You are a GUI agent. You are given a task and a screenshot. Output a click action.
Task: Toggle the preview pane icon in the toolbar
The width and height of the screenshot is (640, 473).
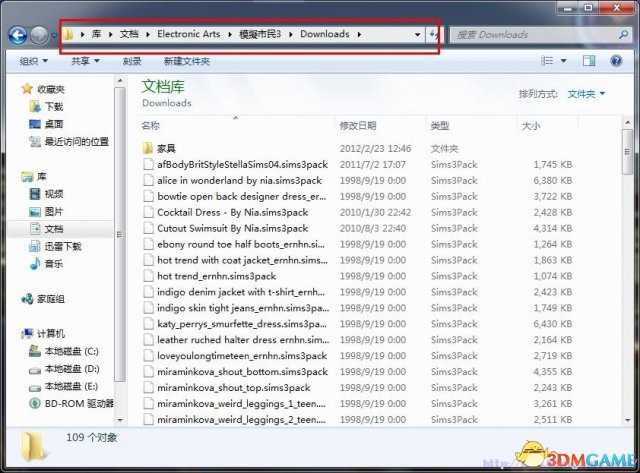[589, 61]
